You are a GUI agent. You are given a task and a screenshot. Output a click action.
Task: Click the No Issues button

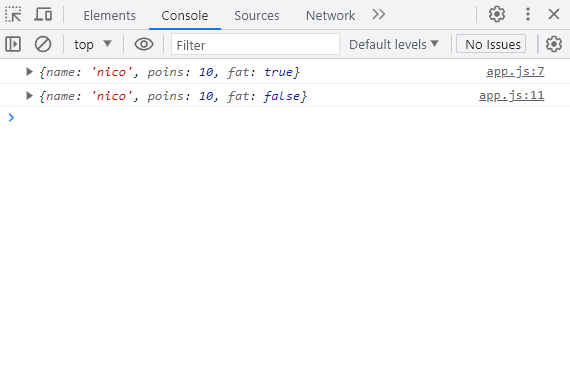tap(491, 44)
